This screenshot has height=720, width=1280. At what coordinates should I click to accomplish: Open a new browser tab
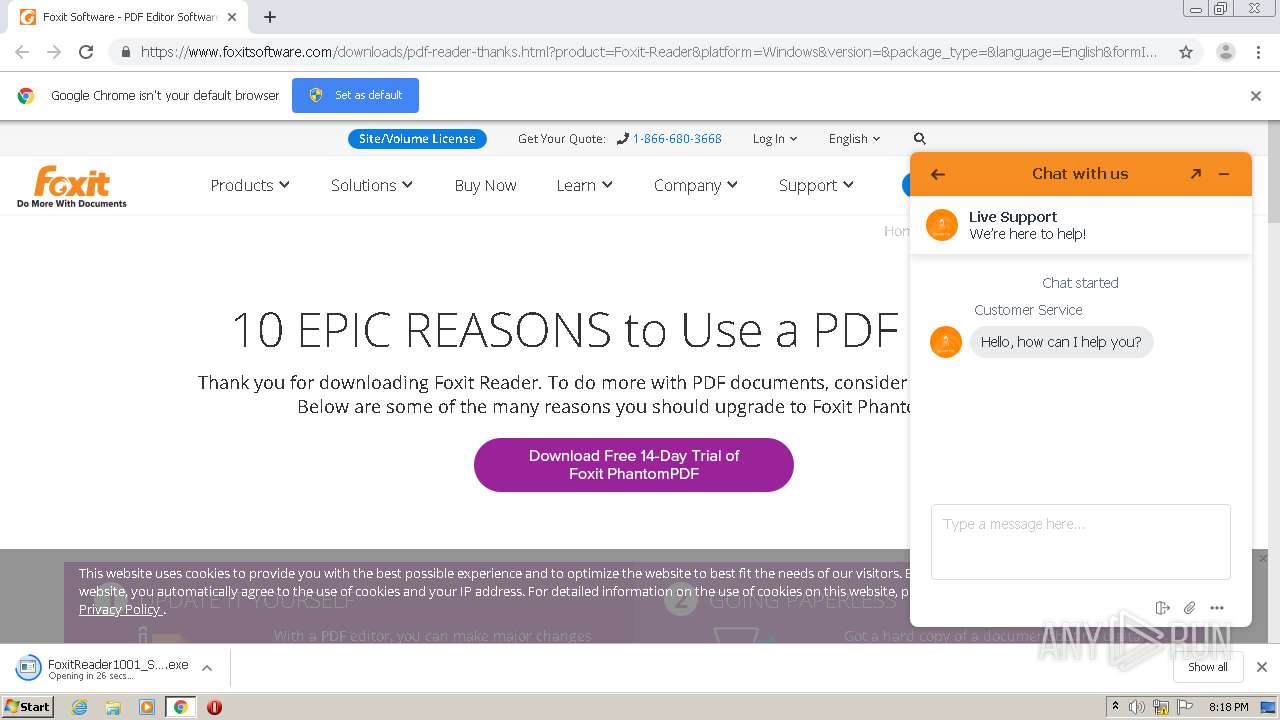(x=270, y=17)
